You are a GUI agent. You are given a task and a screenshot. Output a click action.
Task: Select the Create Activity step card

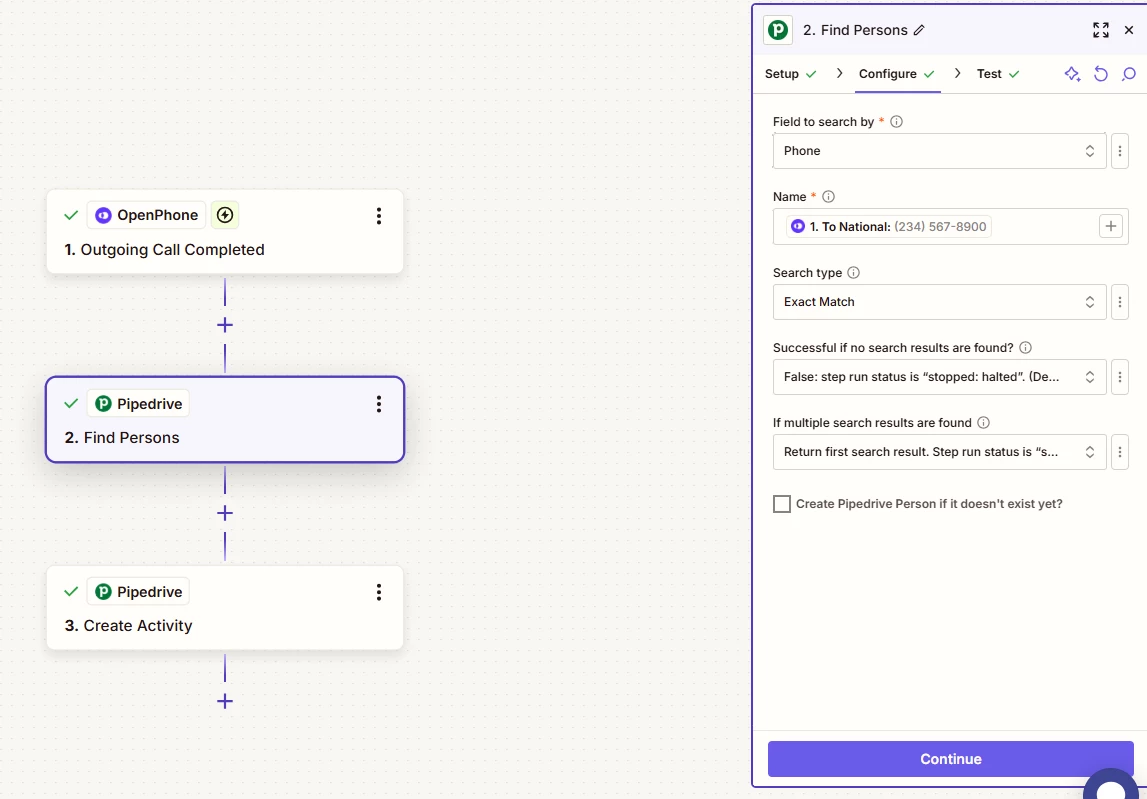tap(225, 607)
